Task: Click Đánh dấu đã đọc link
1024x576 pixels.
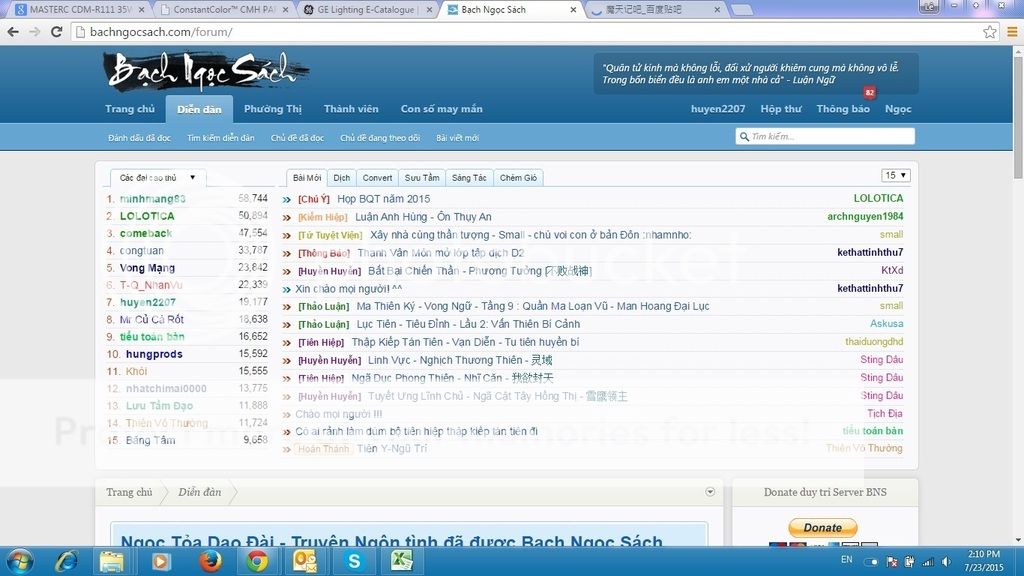Action: coord(139,138)
